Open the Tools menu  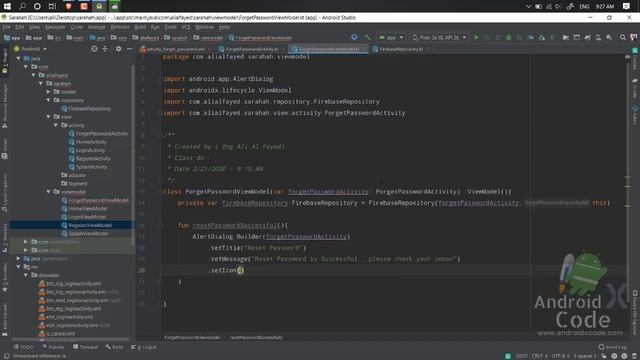pyautogui.click(x=170, y=27)
